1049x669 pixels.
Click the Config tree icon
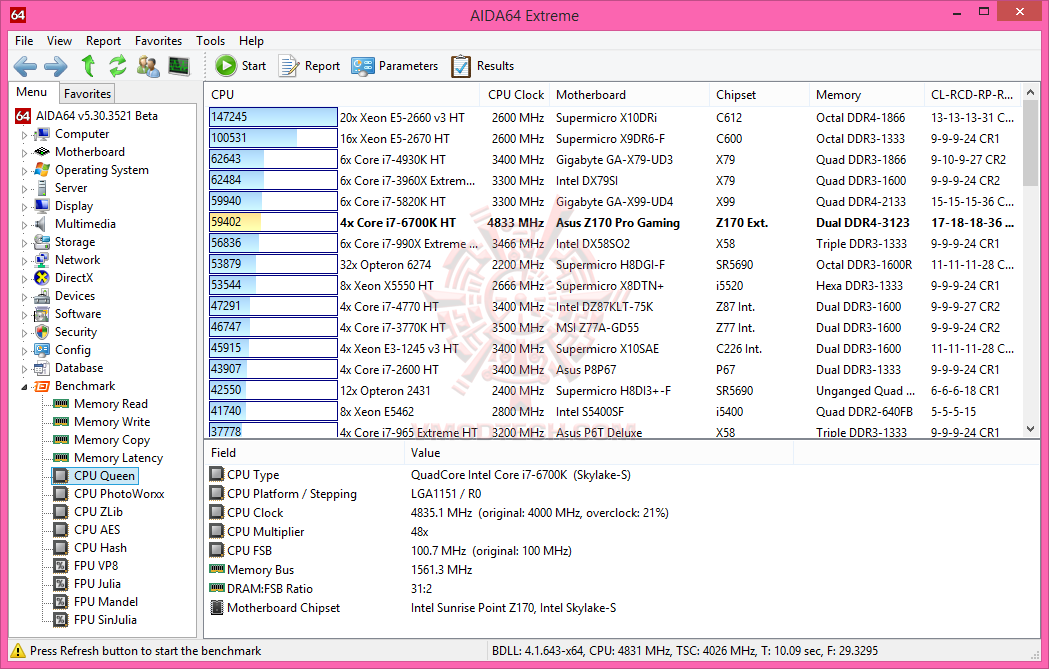tap(42, 350)
